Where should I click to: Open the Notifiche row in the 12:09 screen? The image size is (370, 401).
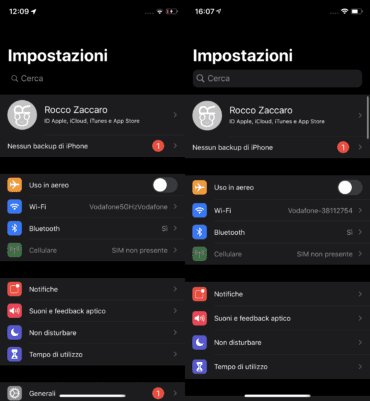92,289
